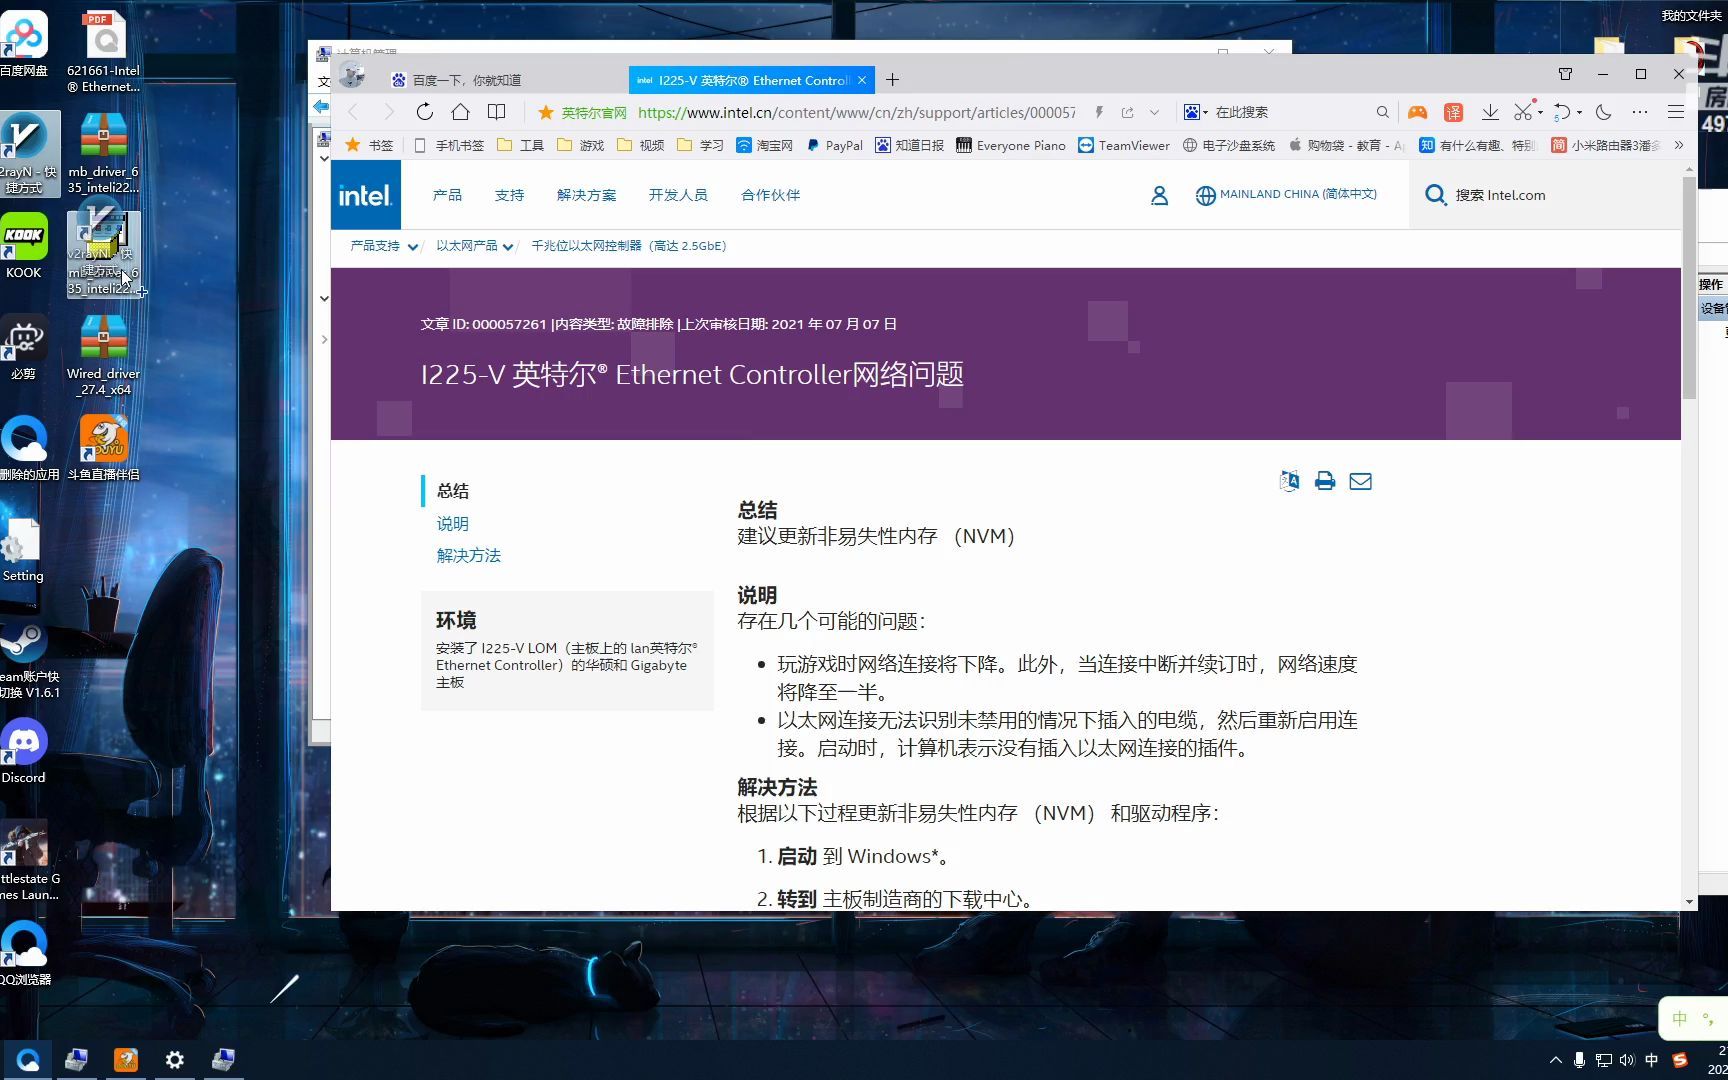Viewport: 1728px width, 1080px height.
Task: Click the 搜索 Intel.com search field
Action: [1545, 195]
